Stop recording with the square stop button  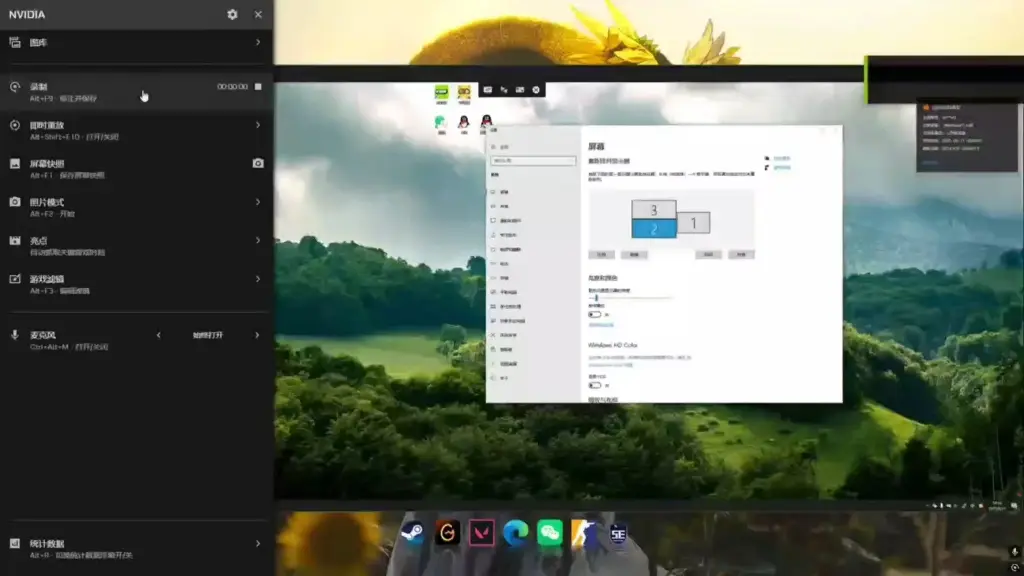(258, 86)
